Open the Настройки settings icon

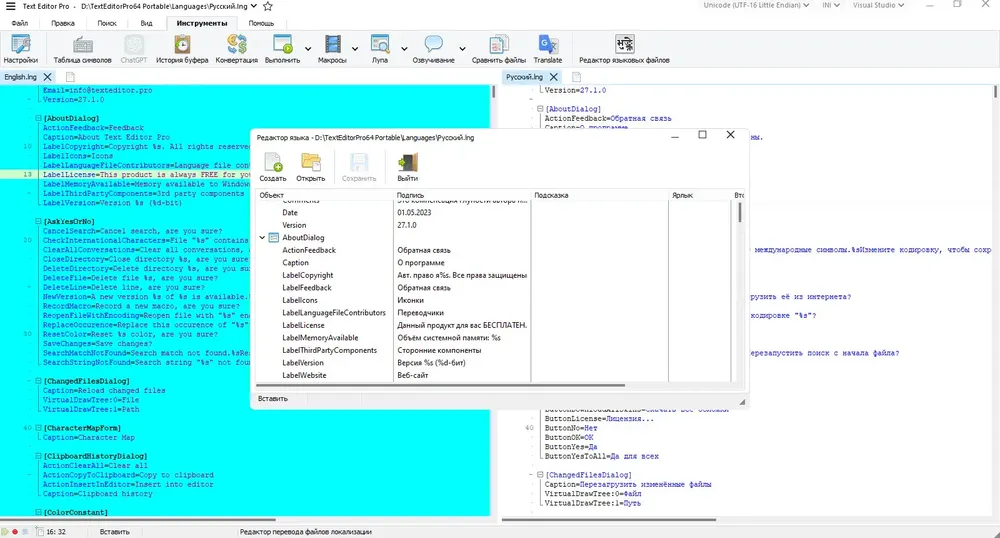click(20, 49)
